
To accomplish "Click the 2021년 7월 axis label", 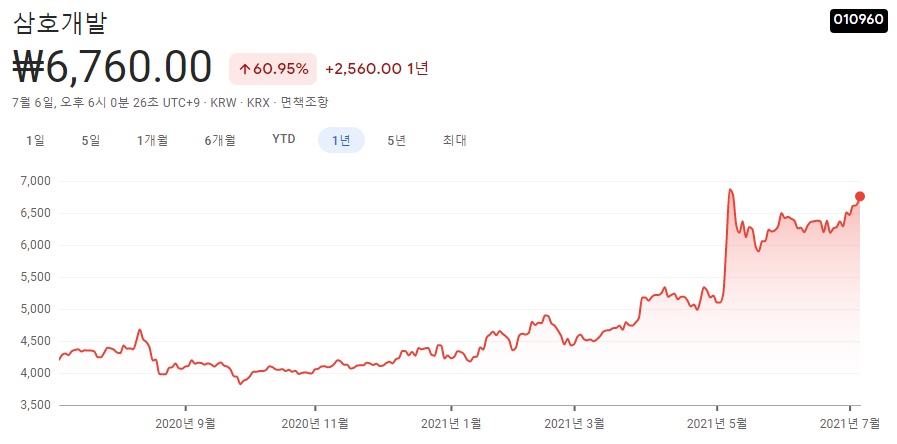I will point(850,424).
